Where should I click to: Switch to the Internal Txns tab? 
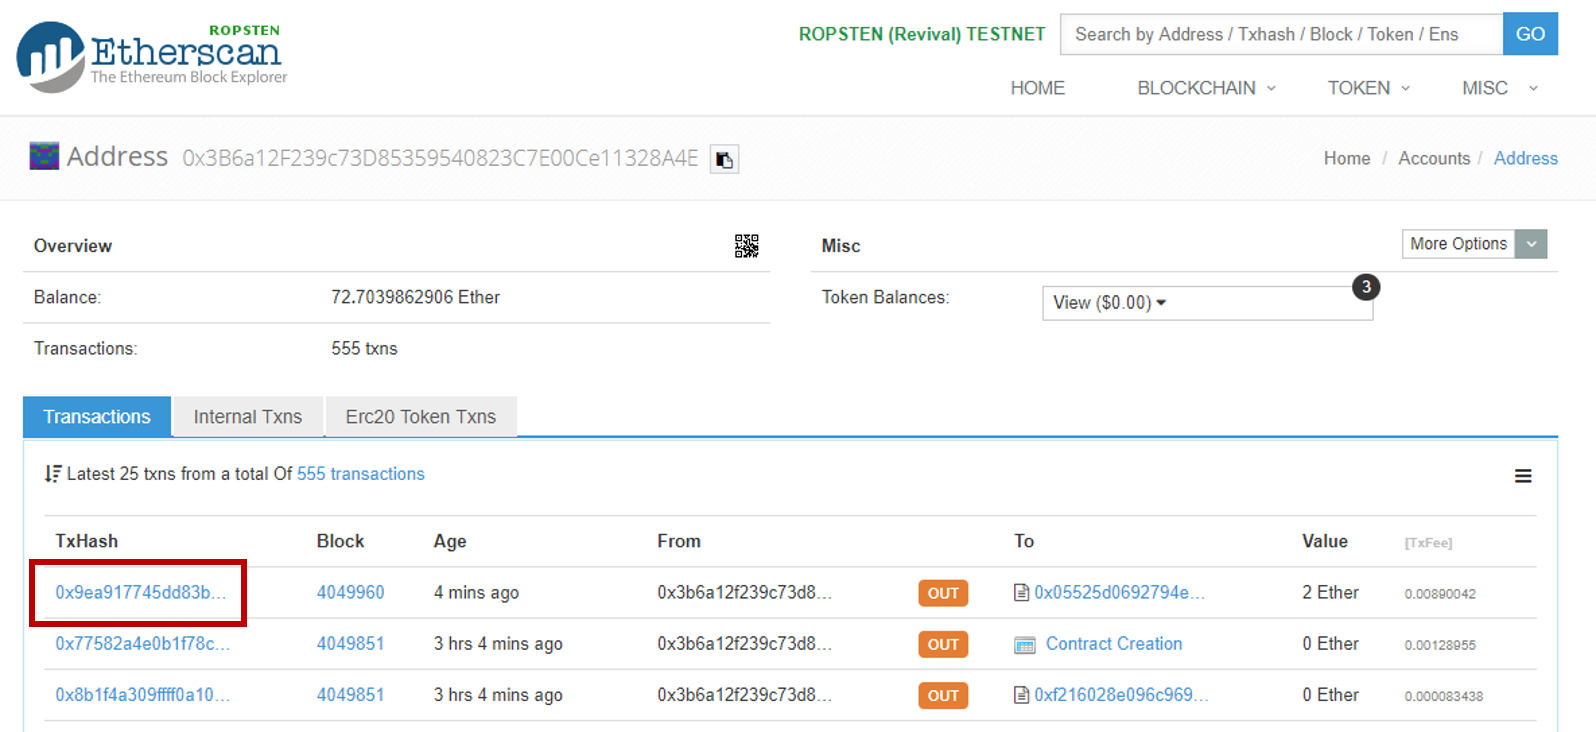click(248, 417)
